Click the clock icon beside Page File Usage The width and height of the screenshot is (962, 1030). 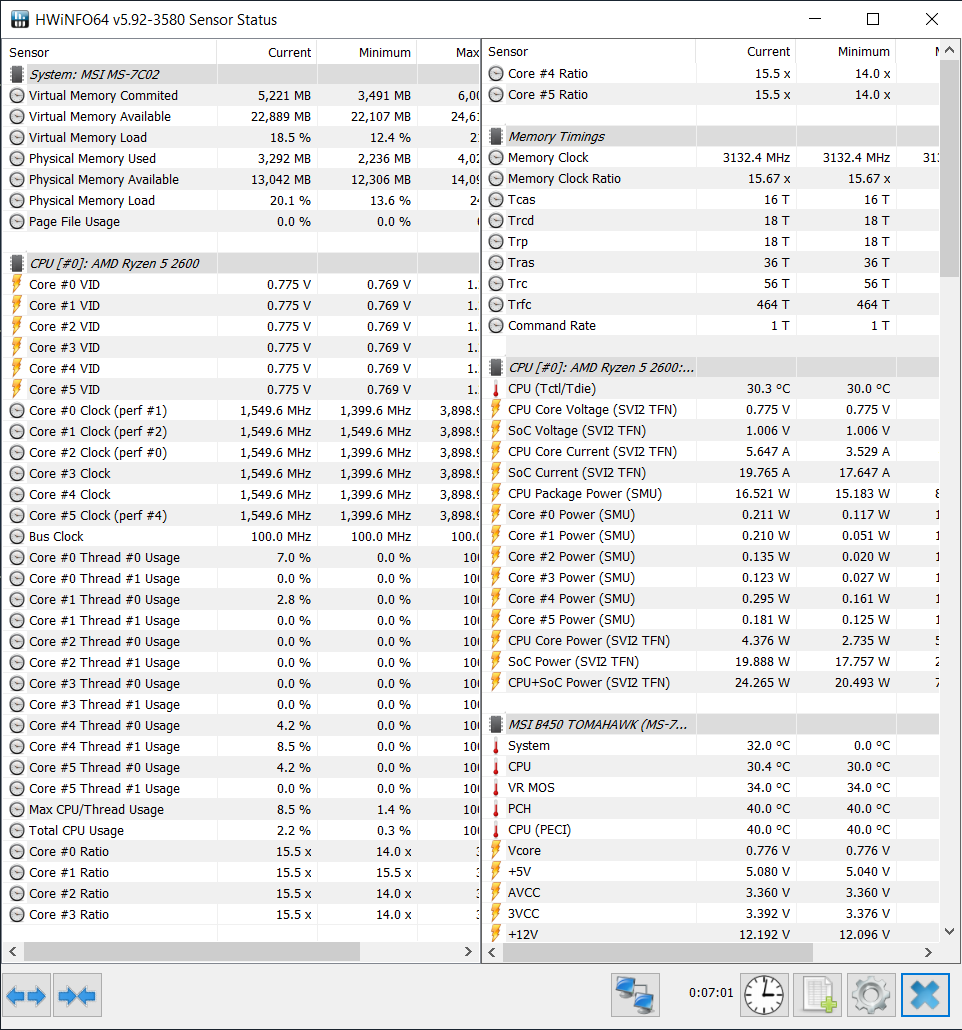(17, 222)
